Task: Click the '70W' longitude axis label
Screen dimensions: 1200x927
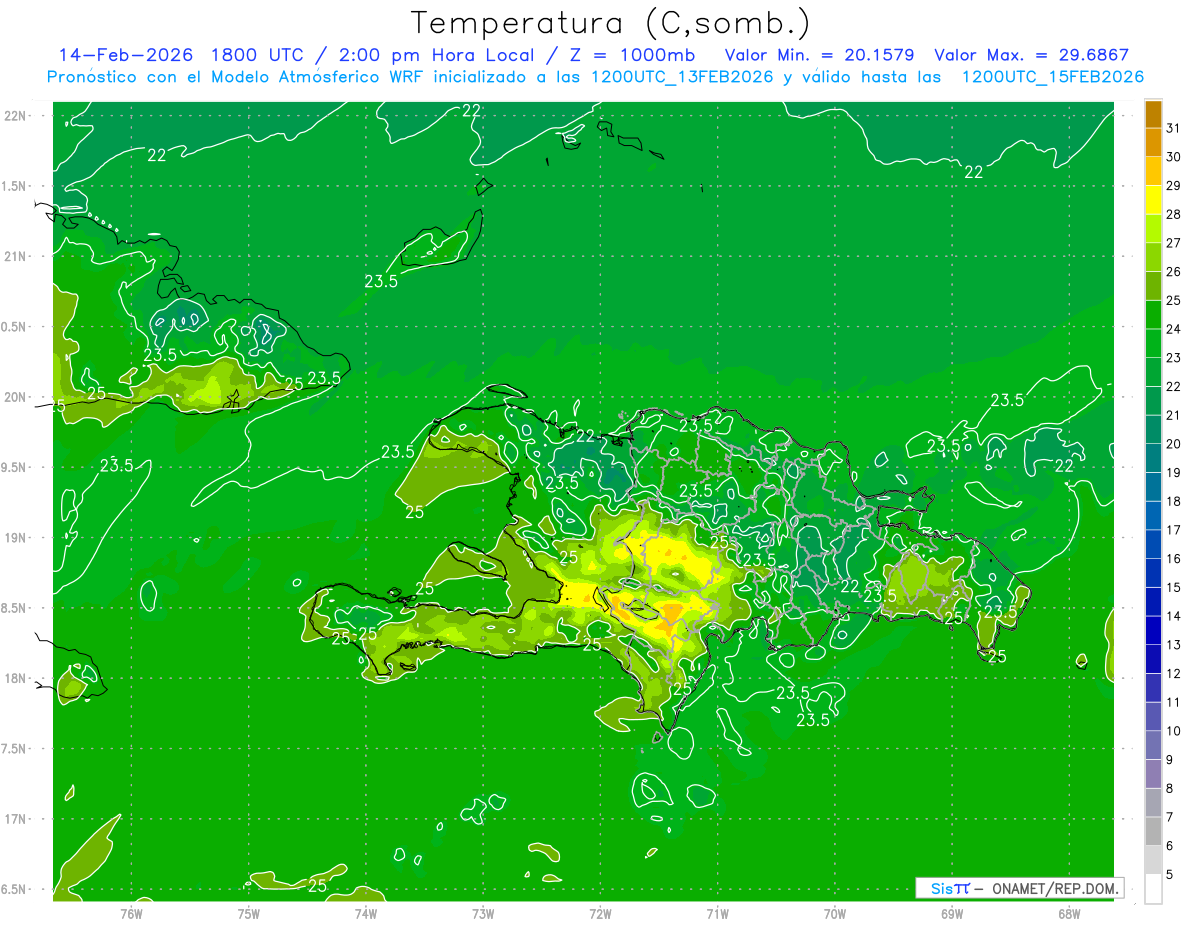Action: (x=835, y=913)
